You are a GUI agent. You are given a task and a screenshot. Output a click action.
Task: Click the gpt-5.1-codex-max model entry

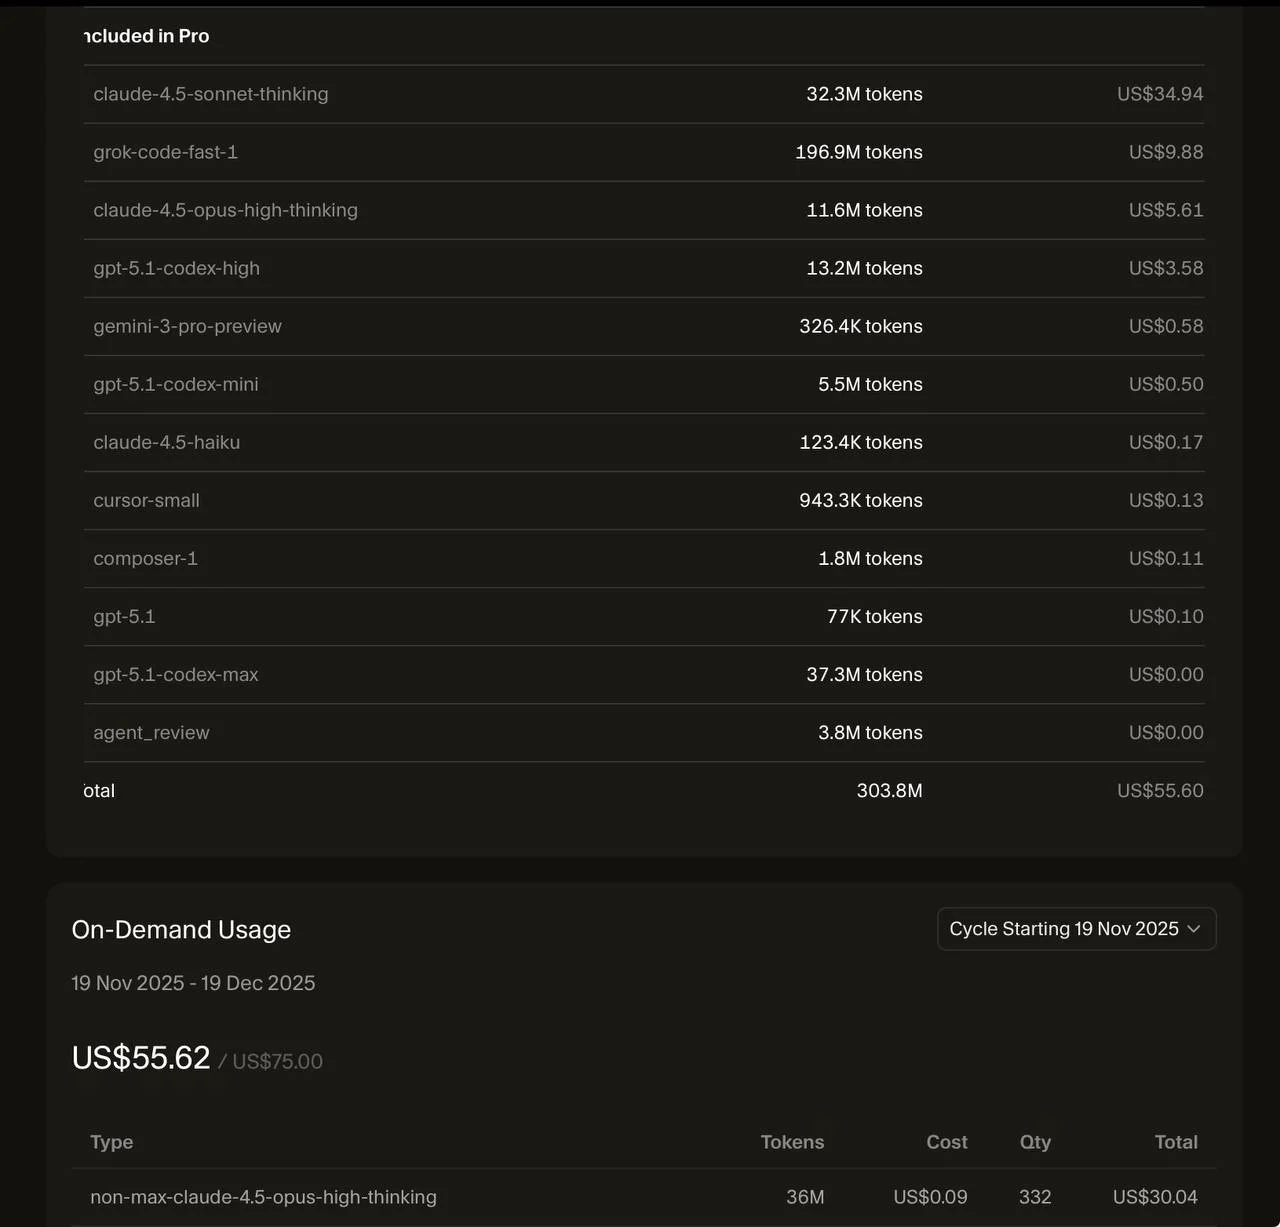pyautogui.click(x=176, y=674)
